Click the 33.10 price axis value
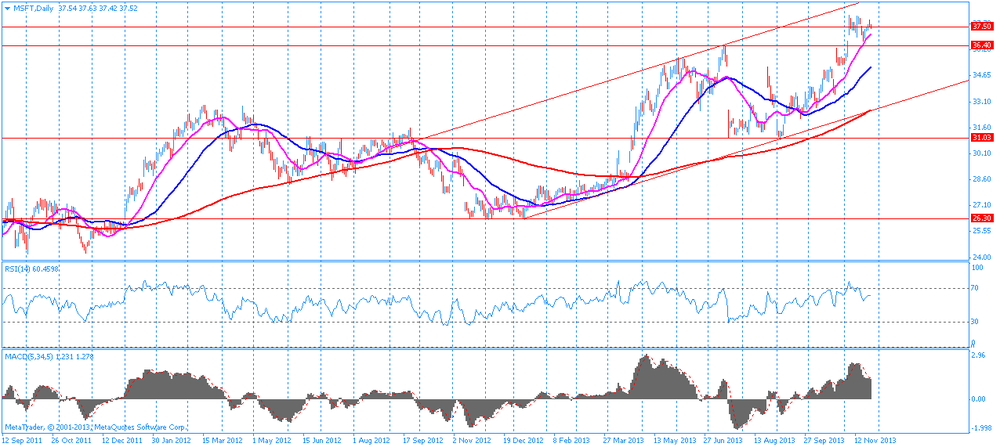1000x447 pixels. click(x=981, y=101)
